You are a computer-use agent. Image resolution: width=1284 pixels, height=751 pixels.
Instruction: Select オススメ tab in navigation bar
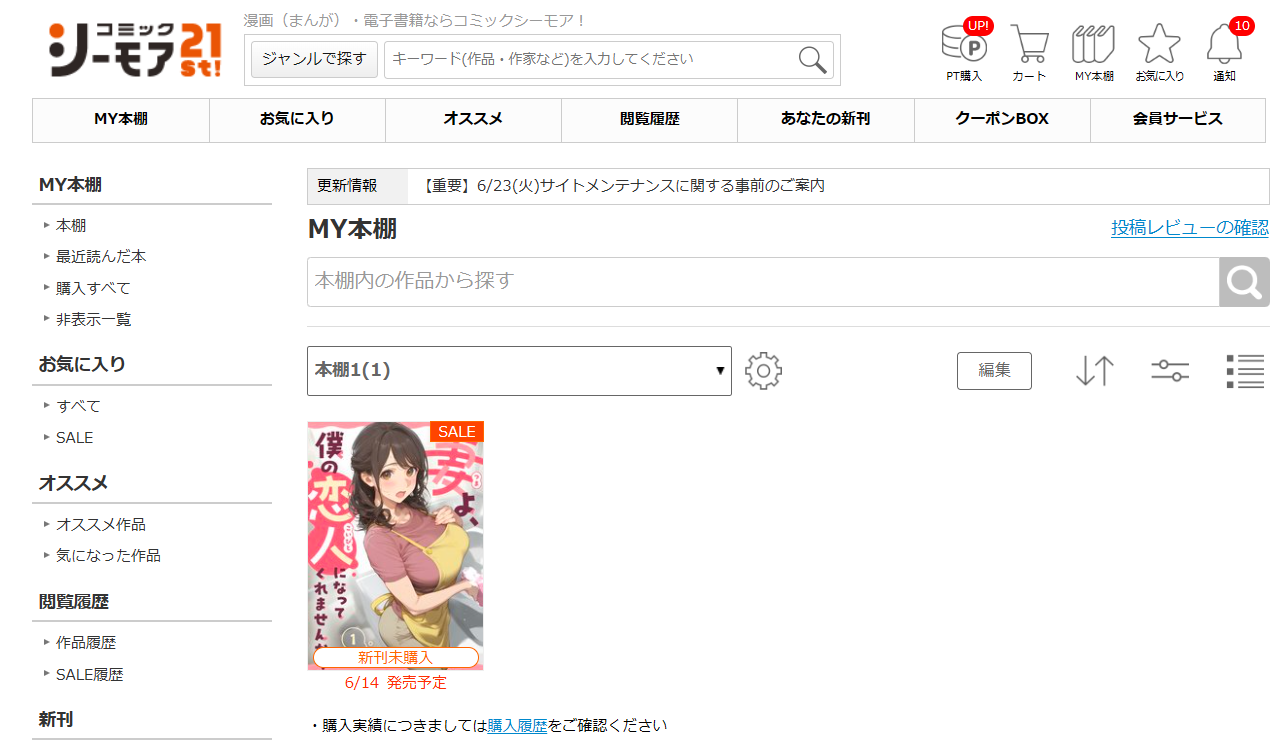click(x=473, y=120)
